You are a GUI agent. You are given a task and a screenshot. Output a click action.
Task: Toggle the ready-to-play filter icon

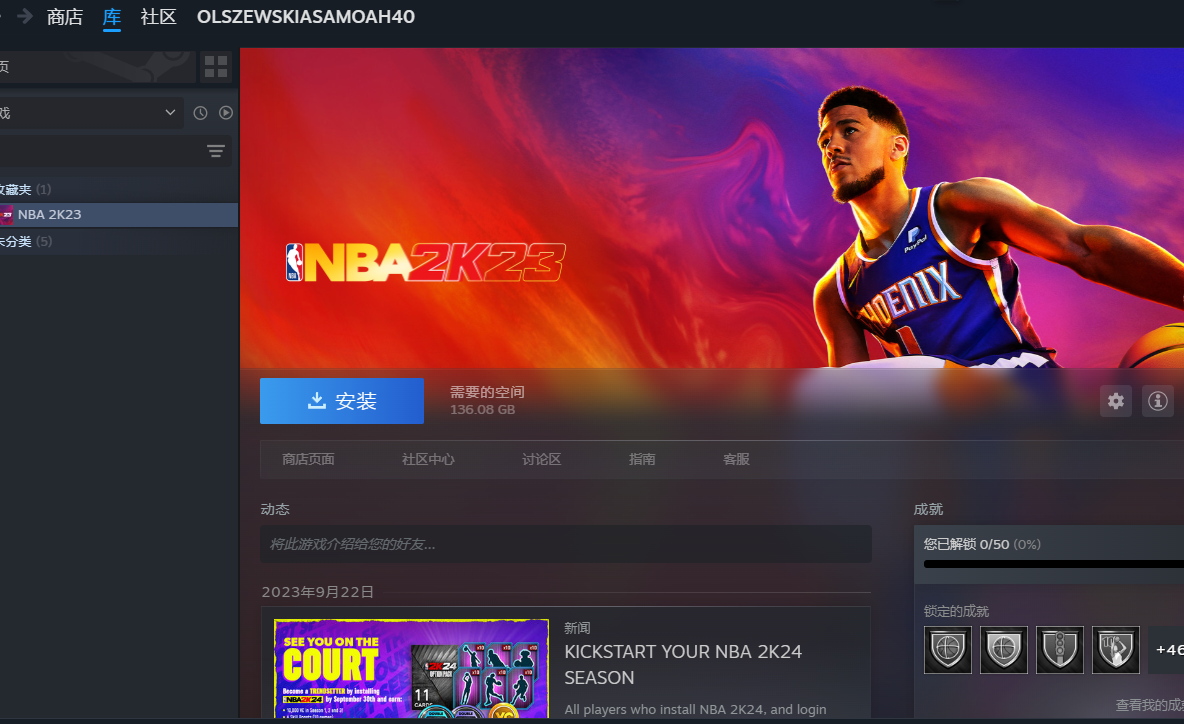point(226,113)
